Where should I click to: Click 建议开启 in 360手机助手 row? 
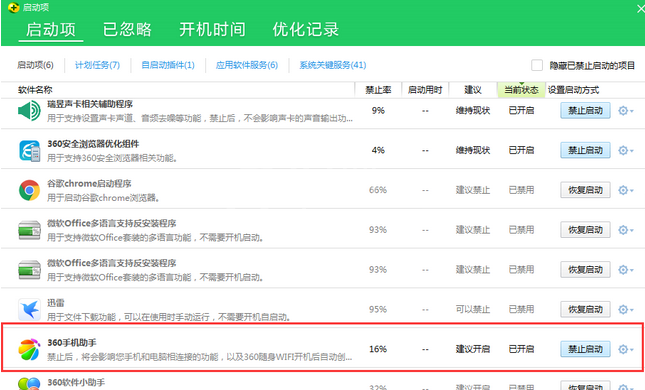(473, 349)
